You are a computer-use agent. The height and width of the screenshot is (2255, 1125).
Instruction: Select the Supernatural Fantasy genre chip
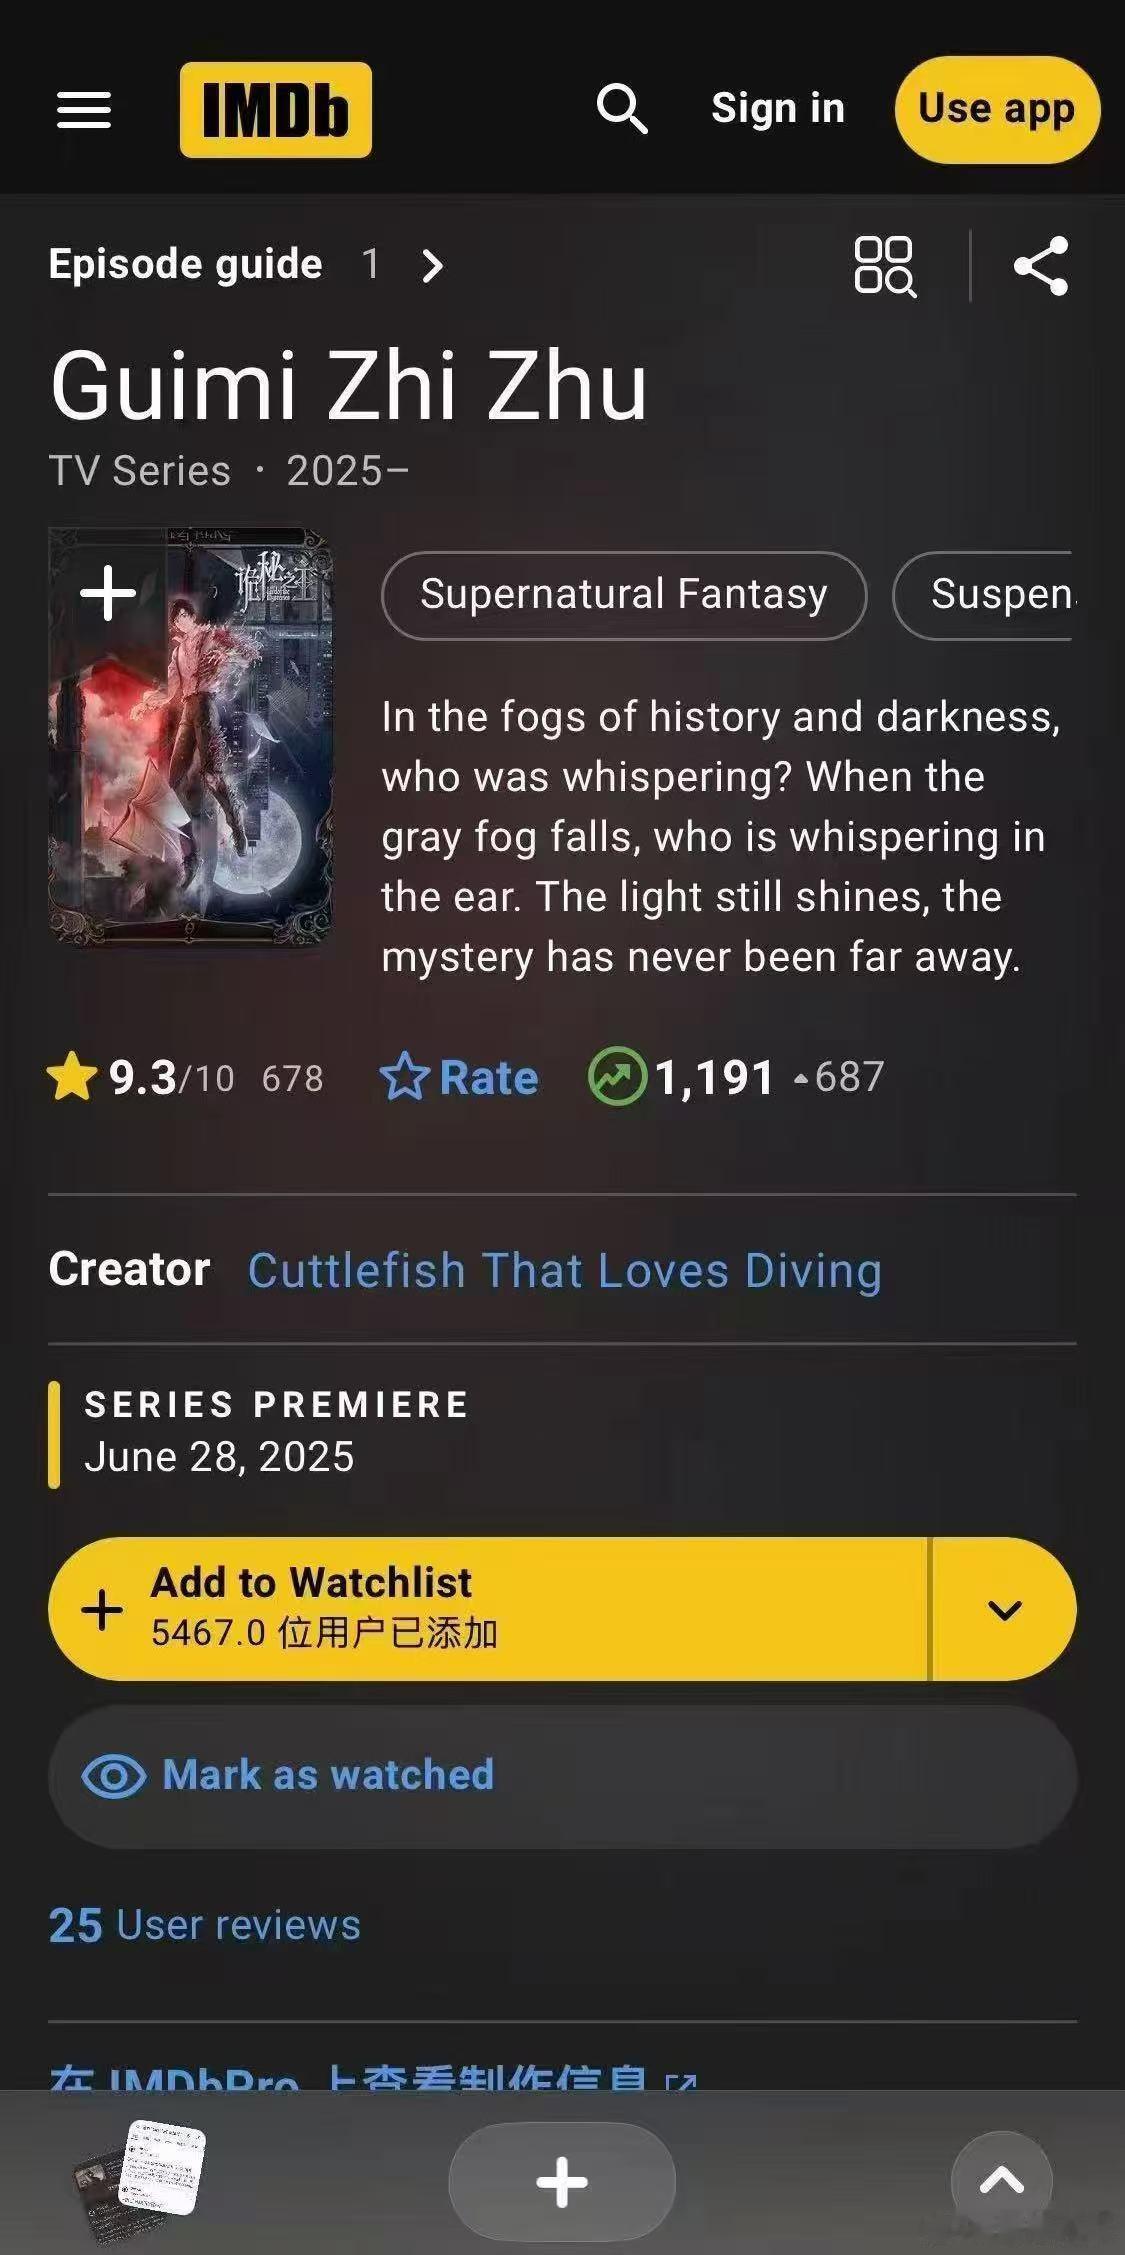(x=624, y=595)
